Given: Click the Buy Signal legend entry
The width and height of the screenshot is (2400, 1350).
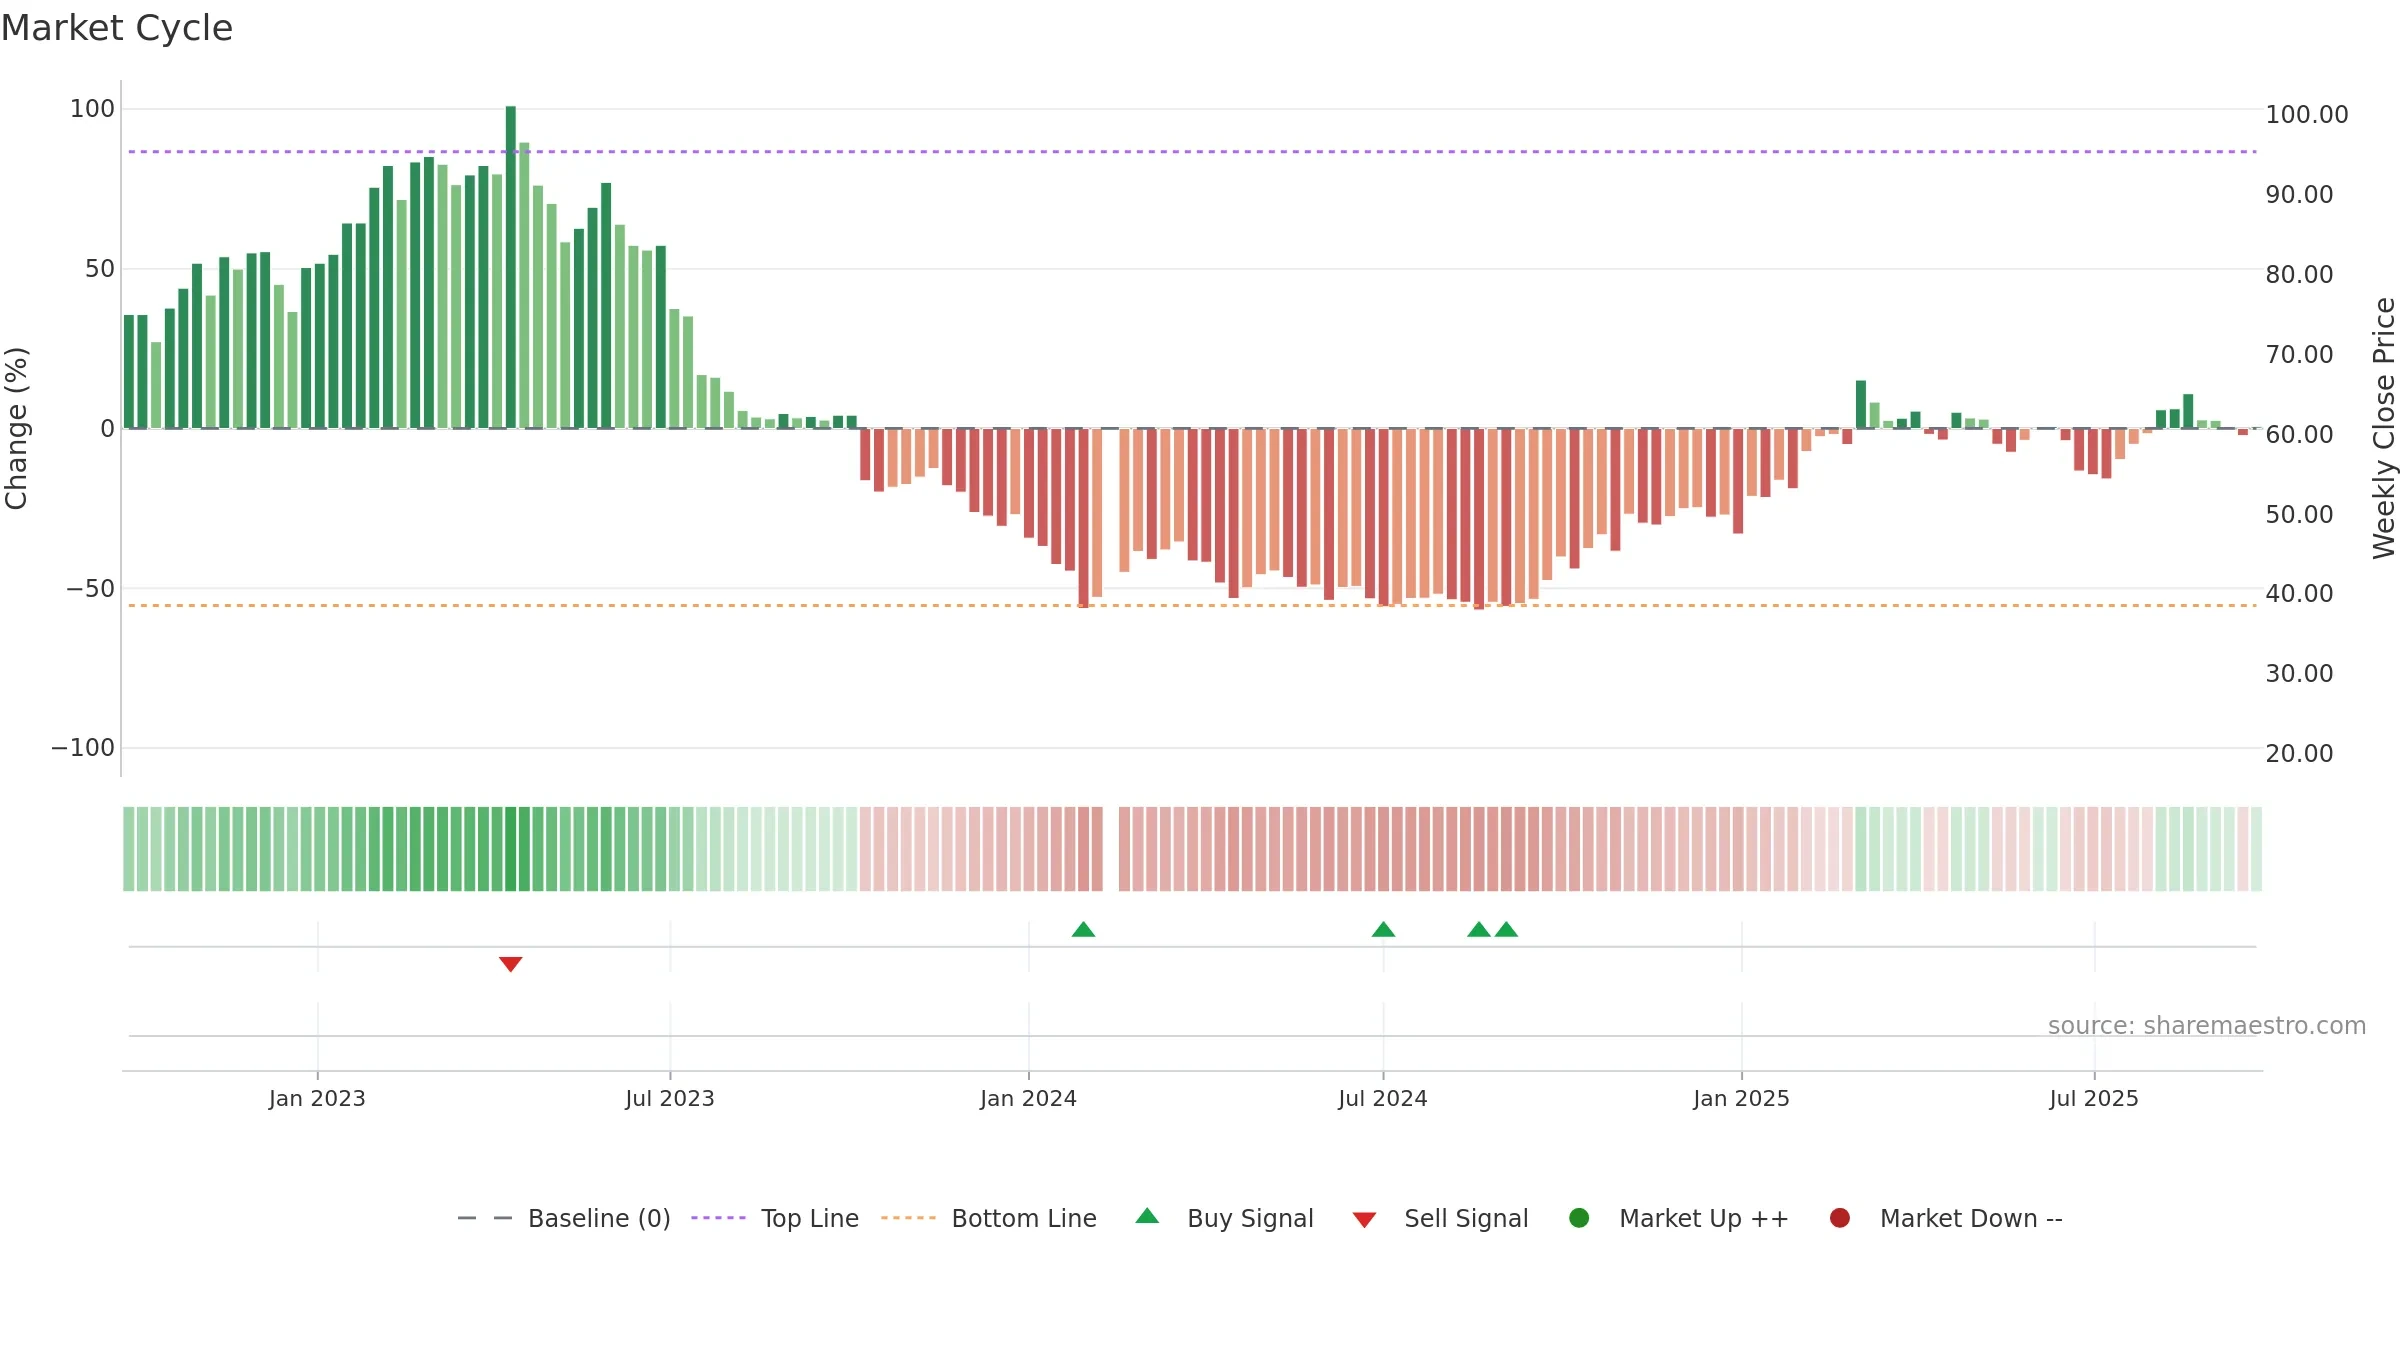Looking at the screenshot, I should tap(1224, 1218).
